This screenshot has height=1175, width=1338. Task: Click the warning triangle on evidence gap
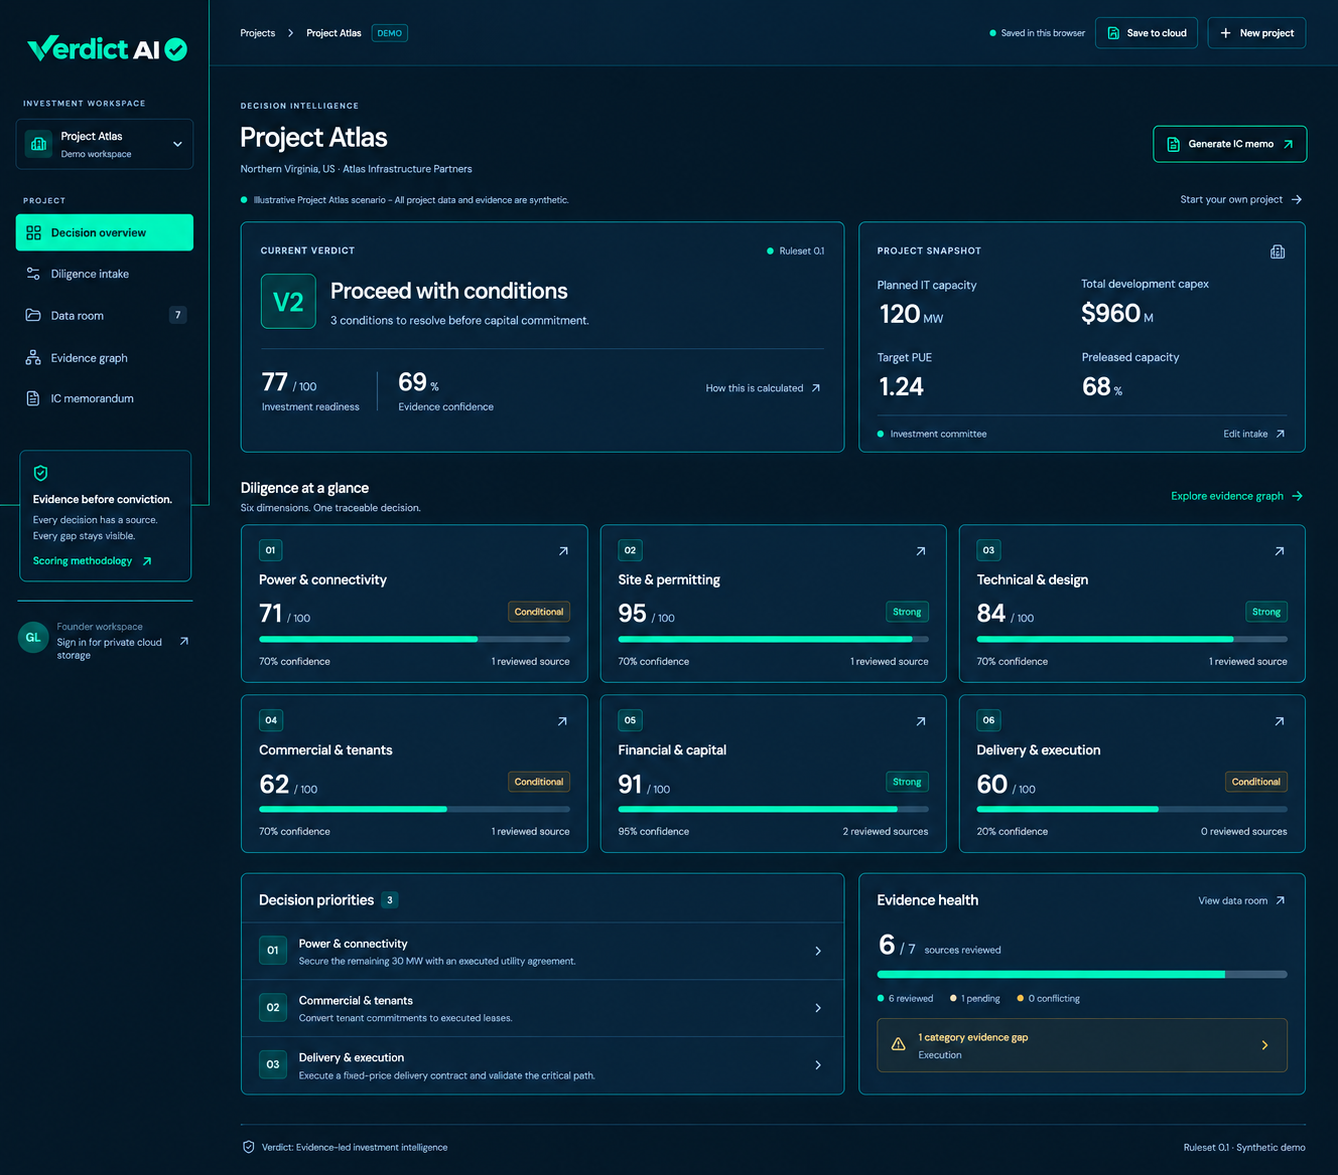[x=898, y=1044]
